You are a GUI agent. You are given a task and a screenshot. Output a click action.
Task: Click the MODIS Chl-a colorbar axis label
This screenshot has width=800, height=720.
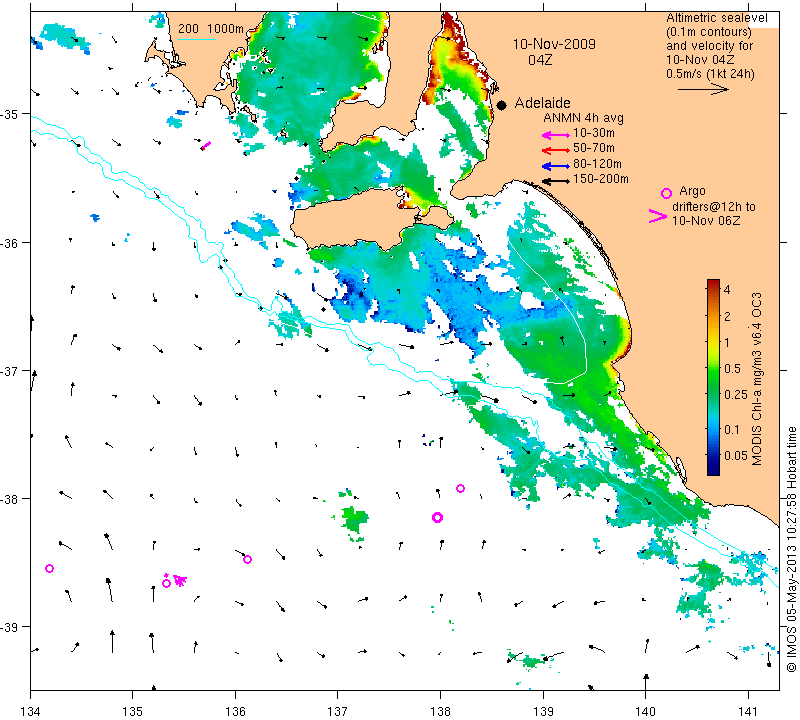757,379
